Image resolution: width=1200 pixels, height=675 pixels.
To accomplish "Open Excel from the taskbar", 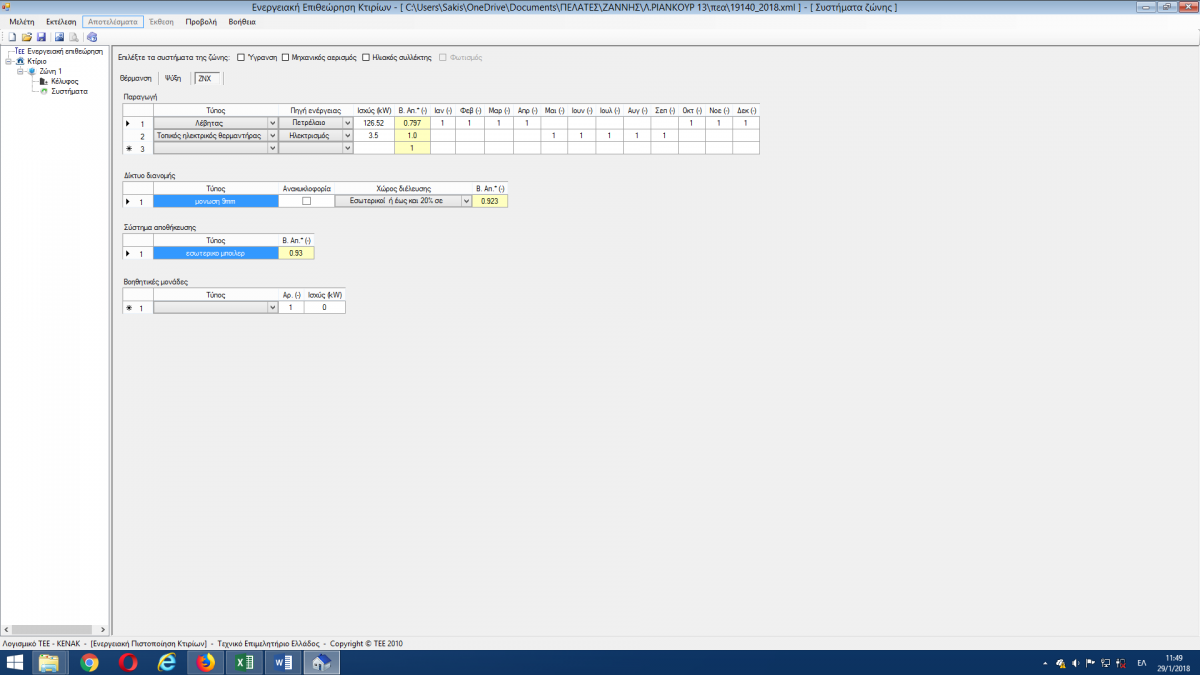I will (244, 662).
